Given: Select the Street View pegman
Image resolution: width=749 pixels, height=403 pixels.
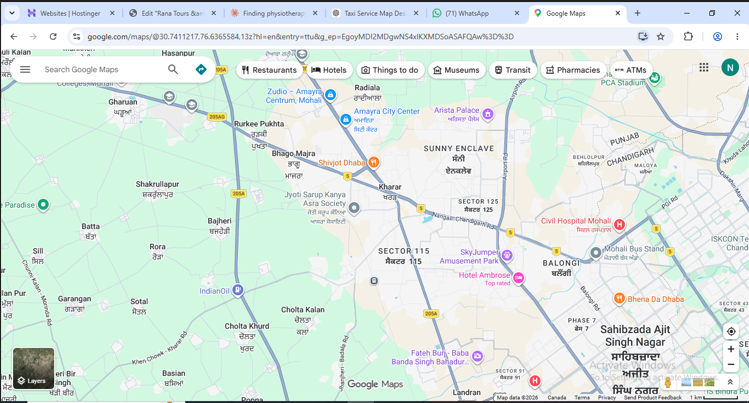Looking at the screenshot, I should coord(668,382).
